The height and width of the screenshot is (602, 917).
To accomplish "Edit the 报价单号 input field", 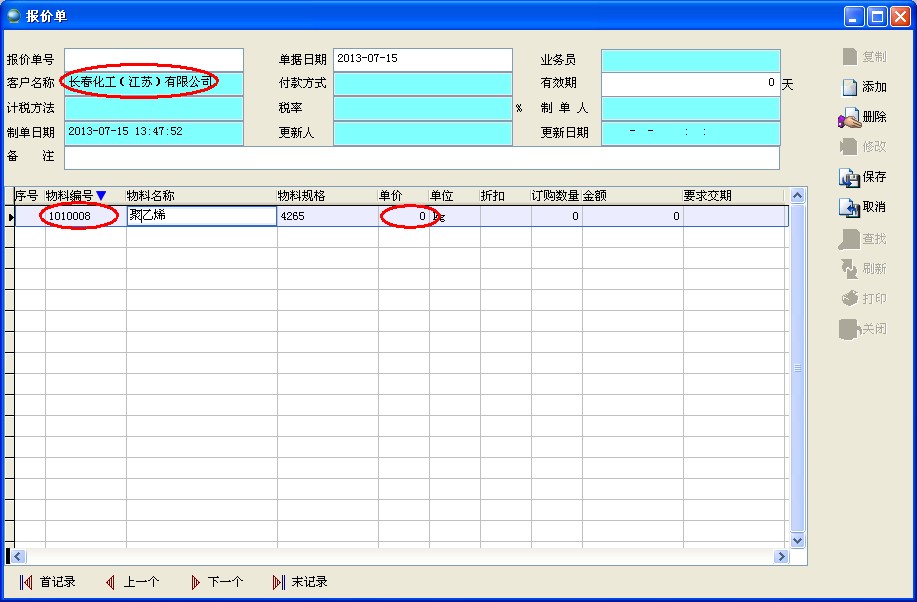I will coord(153,60).
